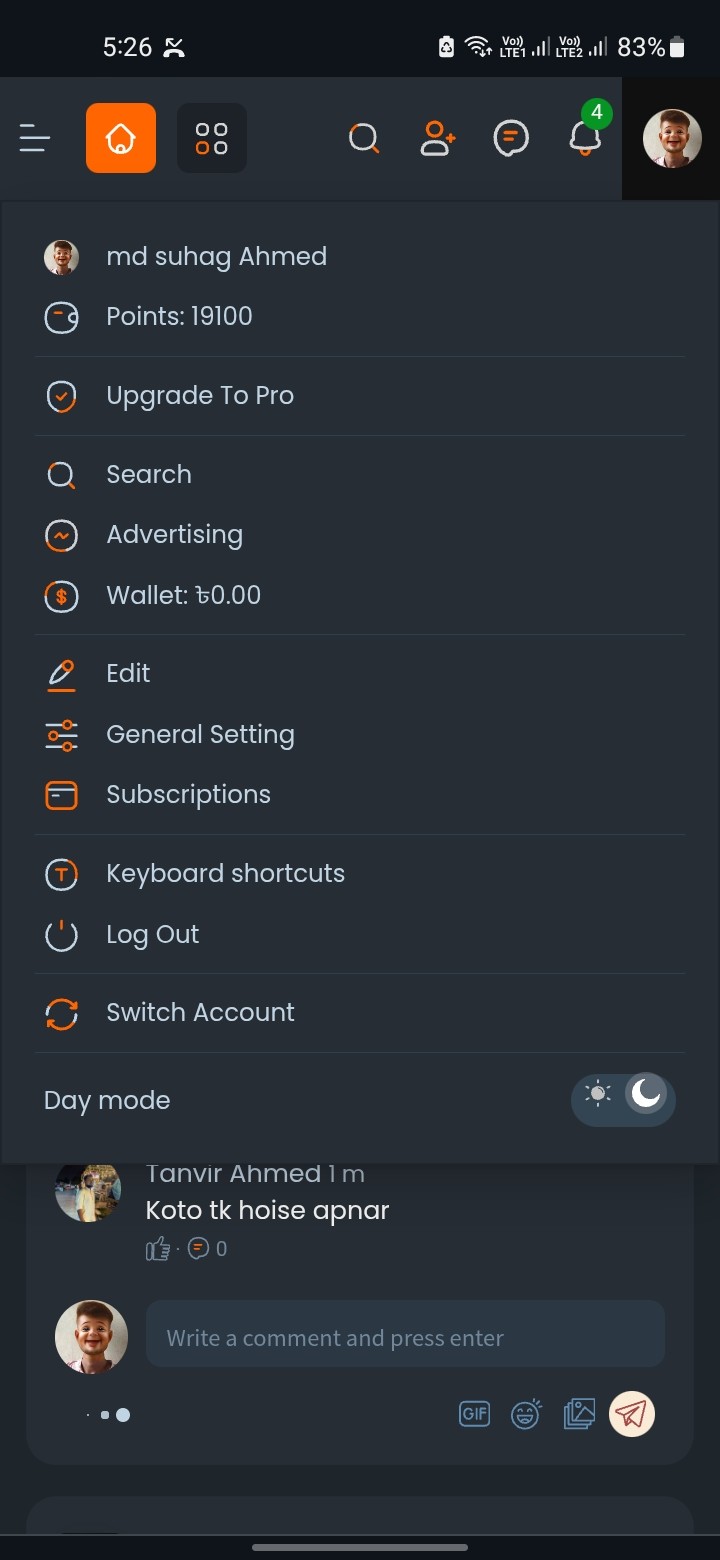Image resolution: width=720 pixels, height=1560 pixels.
Task: Open General Setting from the menu
Action: click(200, 734)
